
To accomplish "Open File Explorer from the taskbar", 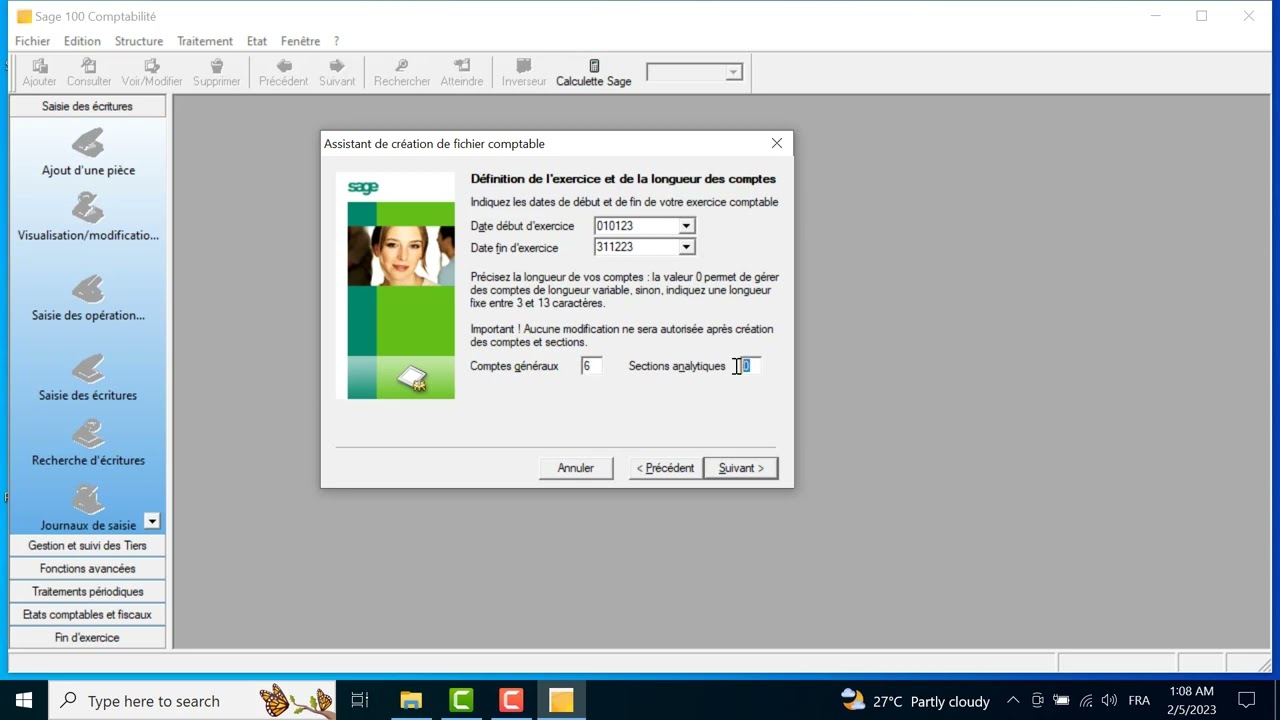I will [411, 700].
